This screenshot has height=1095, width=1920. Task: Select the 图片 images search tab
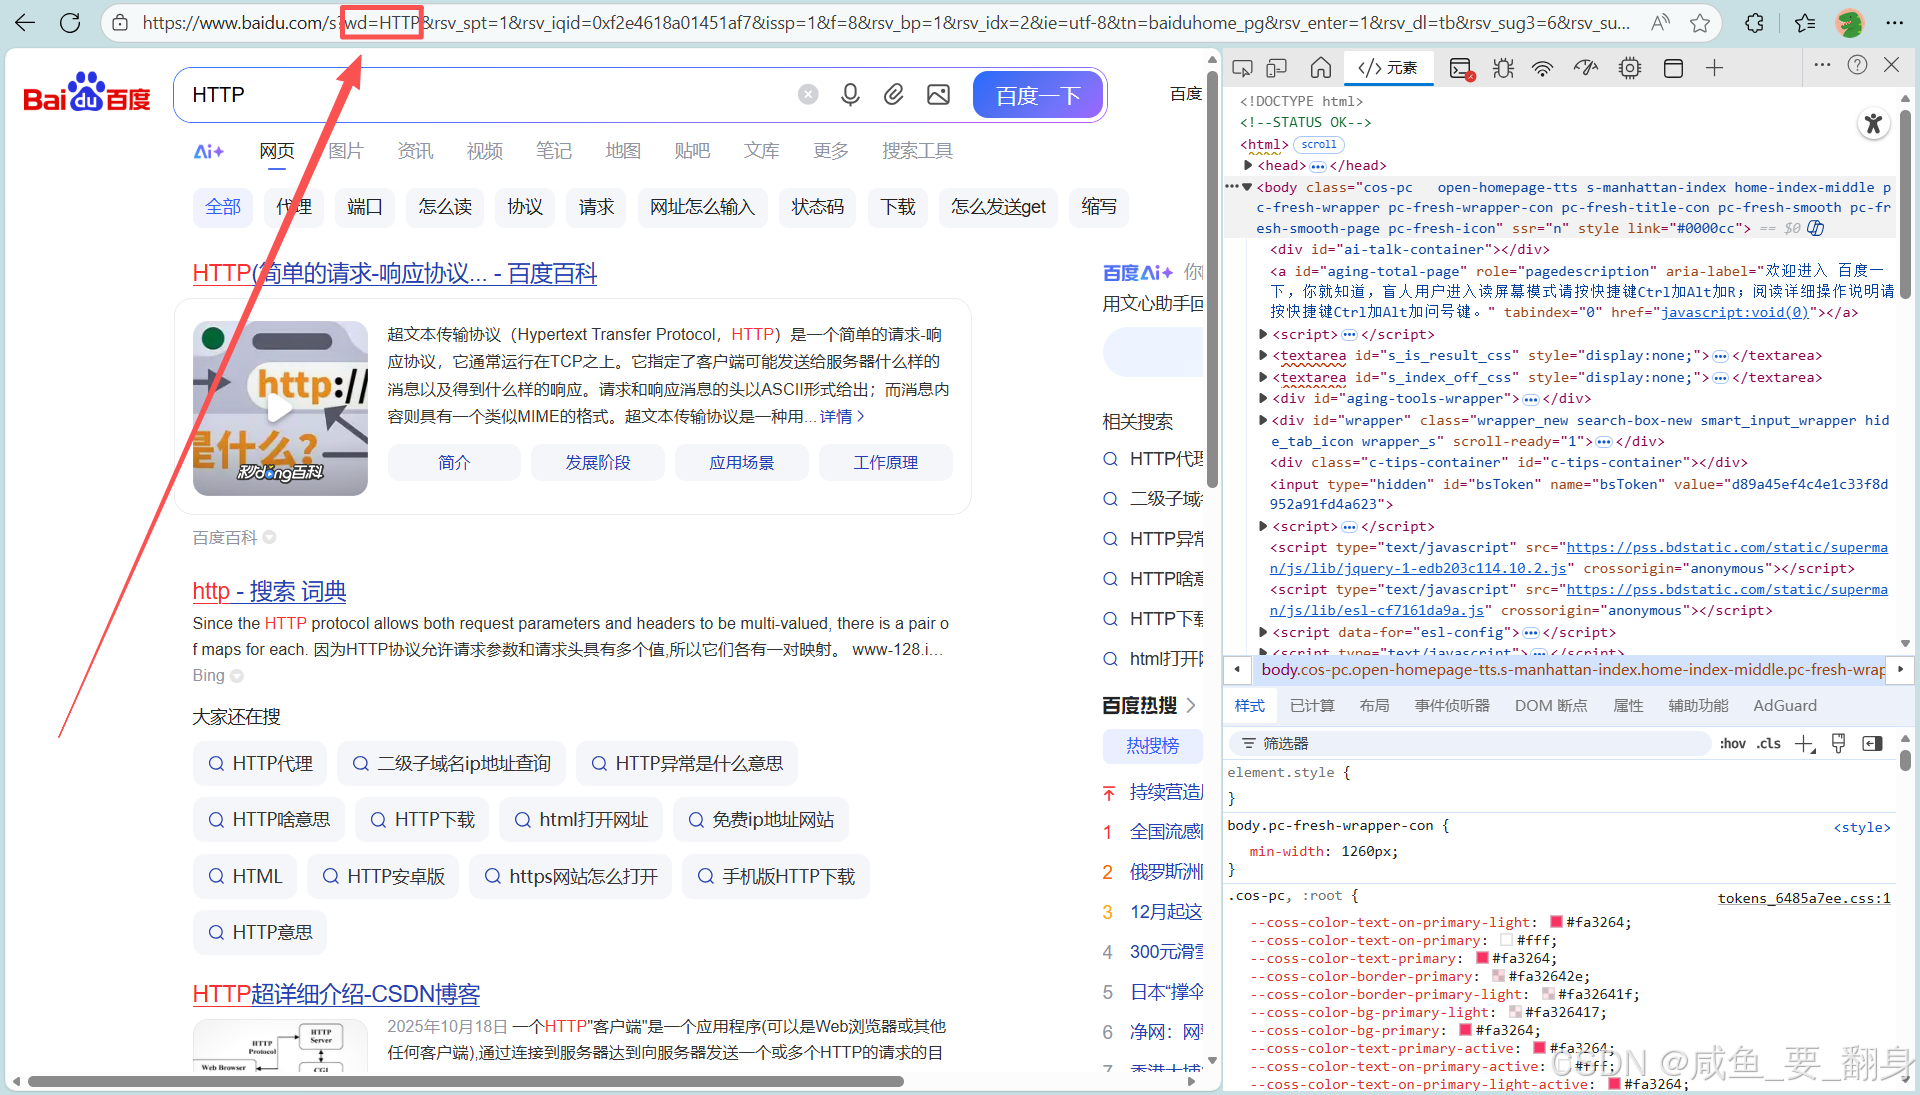[x=346, y=151]
